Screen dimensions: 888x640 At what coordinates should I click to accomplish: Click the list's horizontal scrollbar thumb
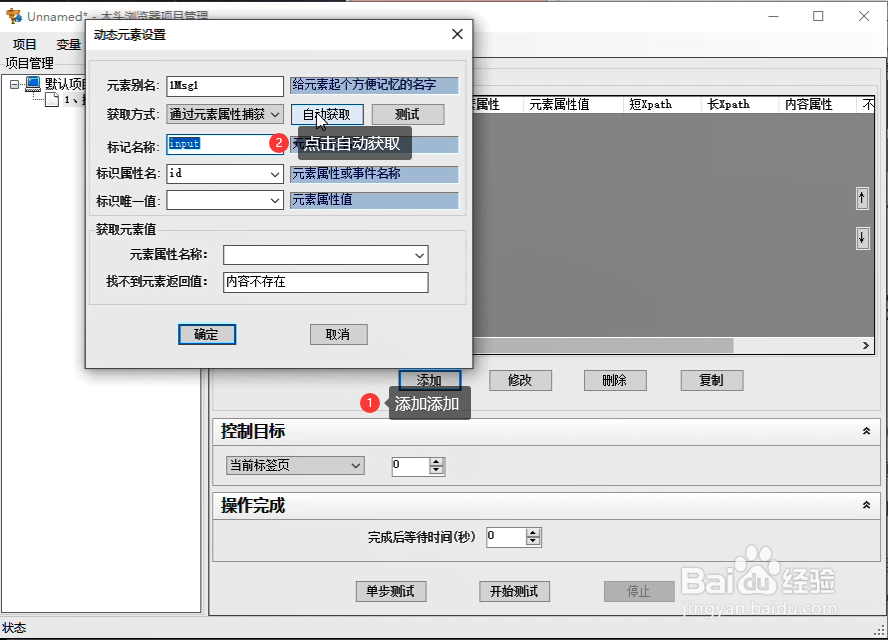603,345
